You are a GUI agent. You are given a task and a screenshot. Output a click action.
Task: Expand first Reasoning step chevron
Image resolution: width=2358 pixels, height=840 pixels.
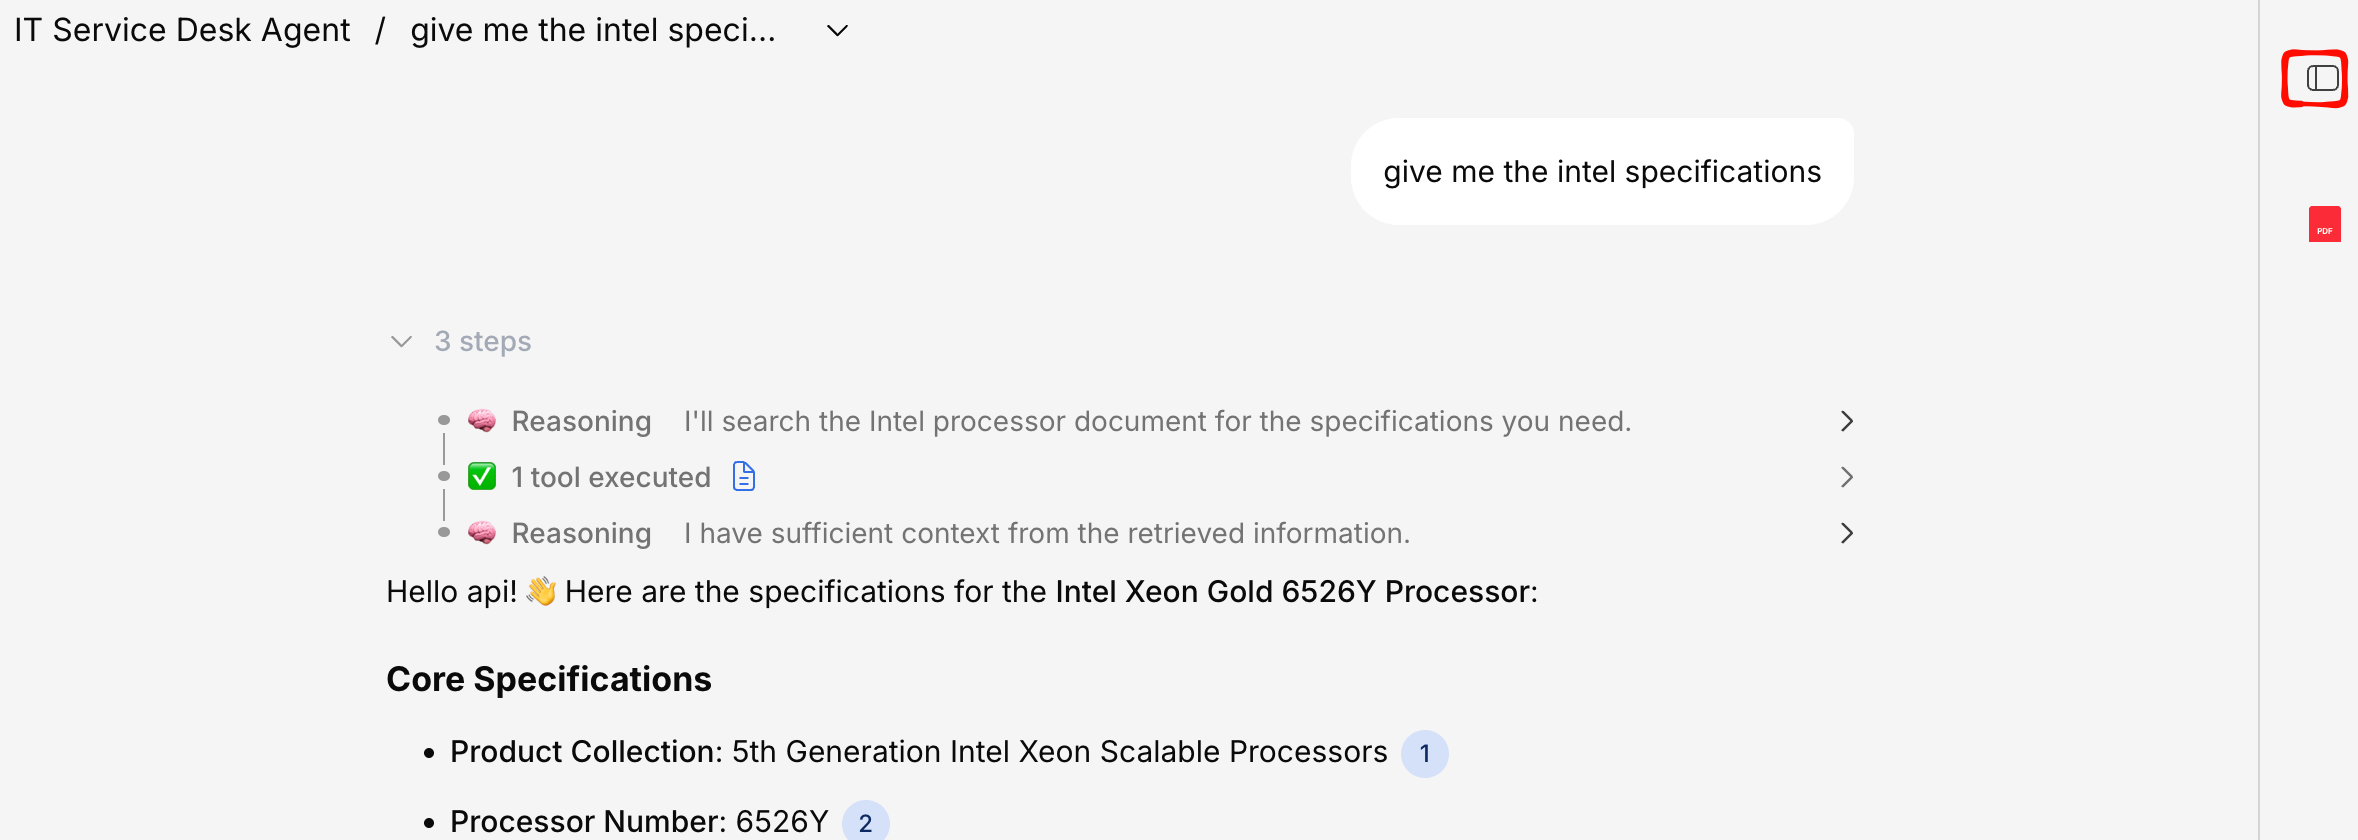pos(1846,421)
